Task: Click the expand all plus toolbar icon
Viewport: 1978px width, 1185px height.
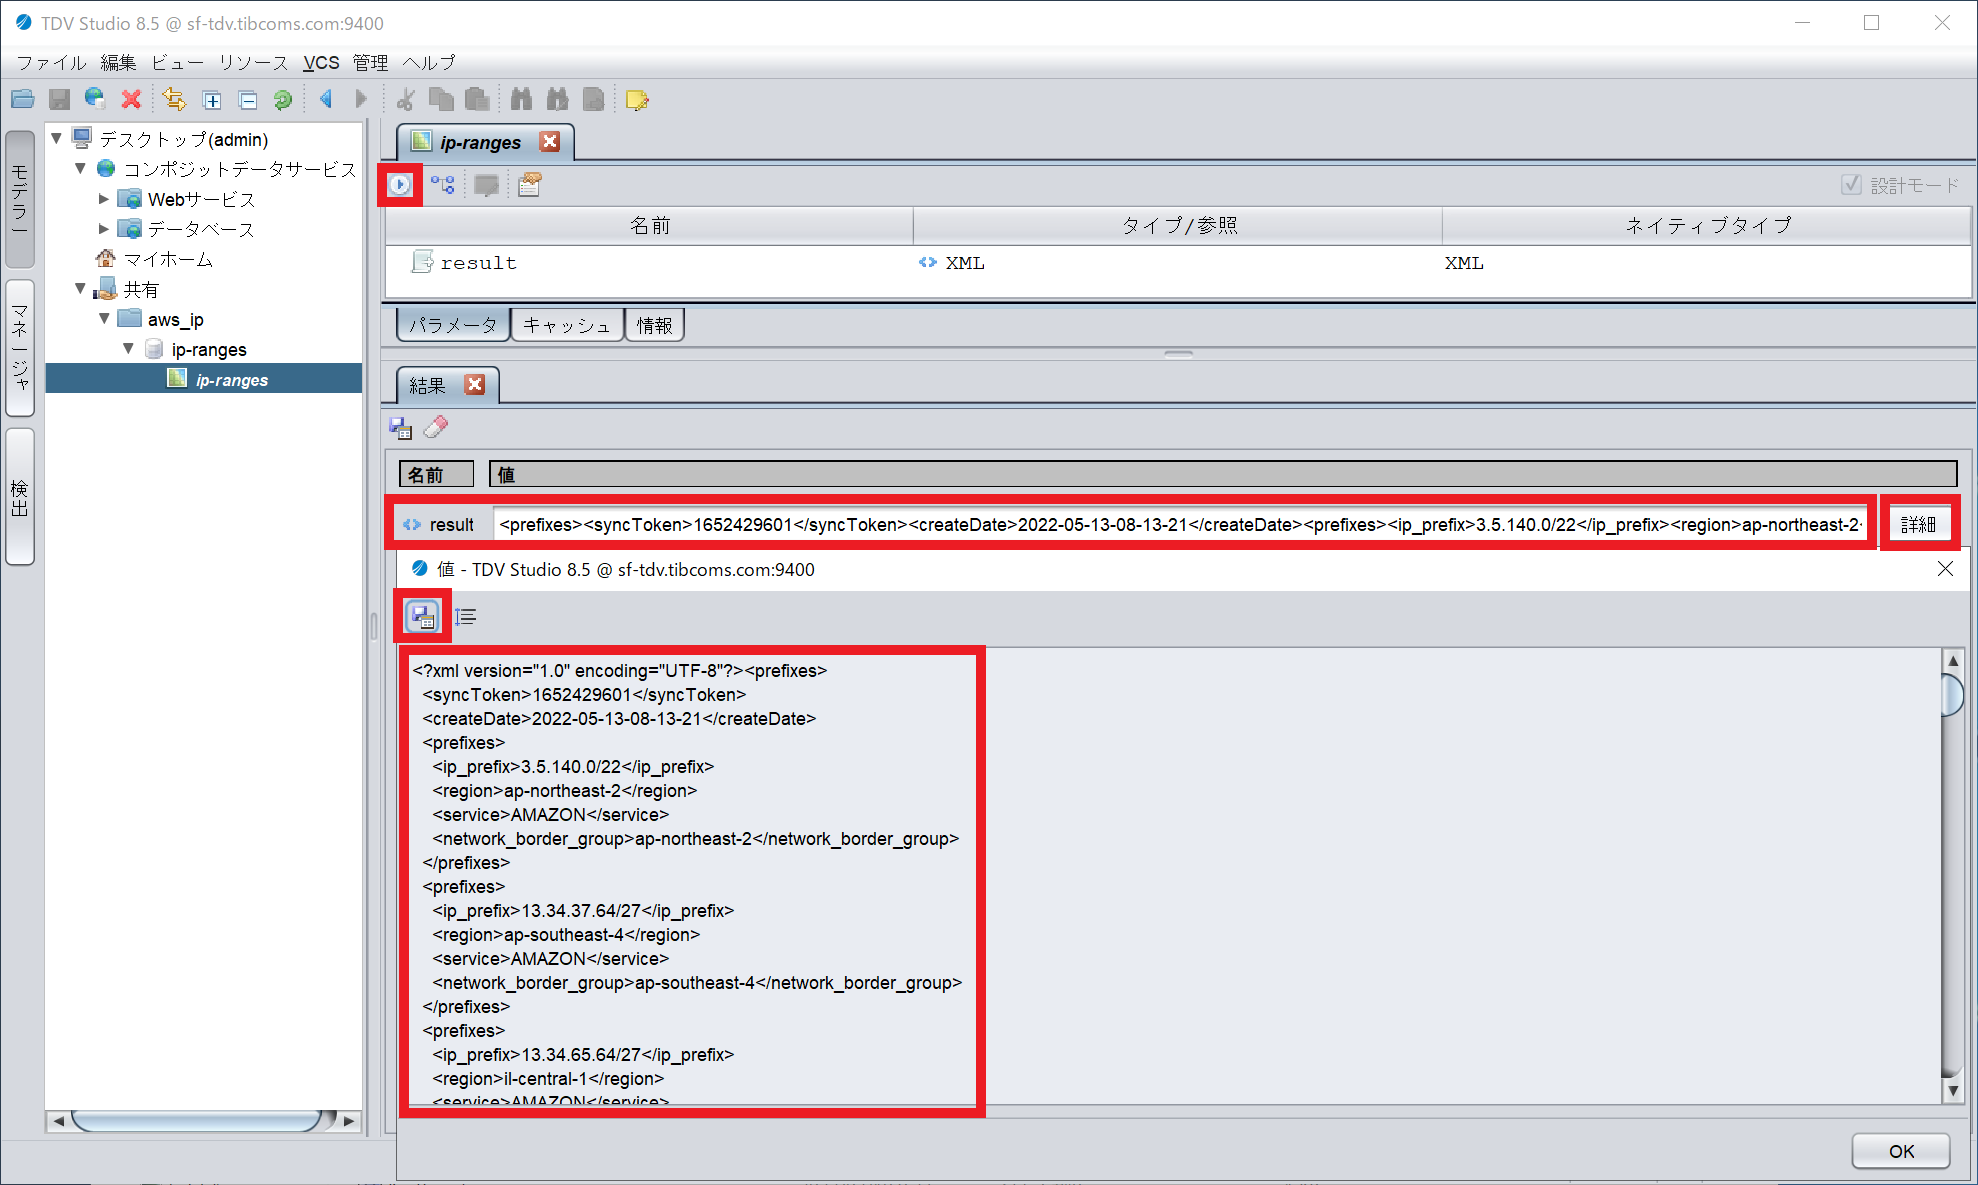Action: click(x=212, y=100)
